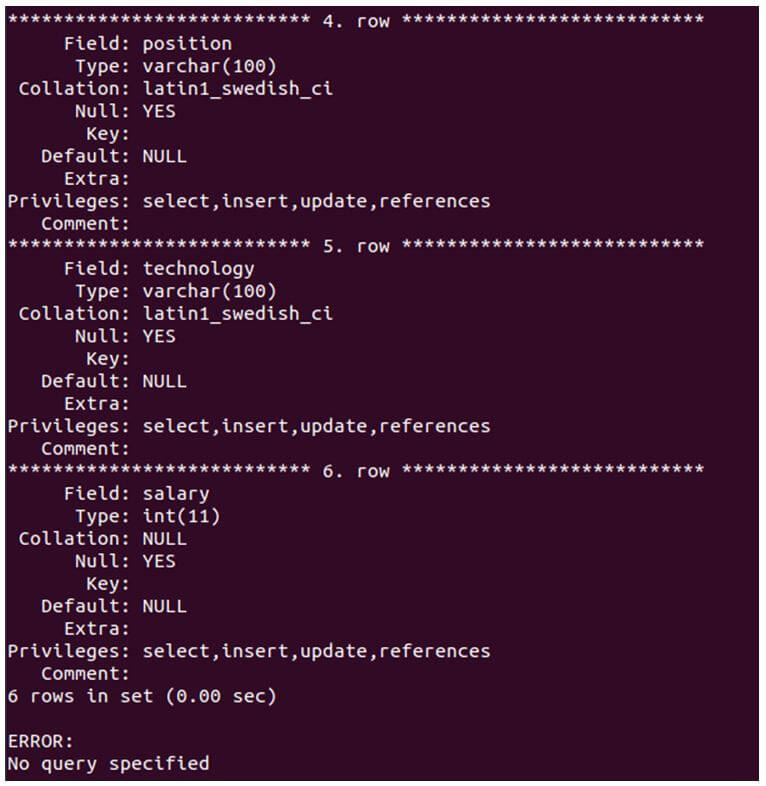Click the "int(11)" type value
Image resolution: width=766 pixels, height=786 pixels.
pos(181,516)
